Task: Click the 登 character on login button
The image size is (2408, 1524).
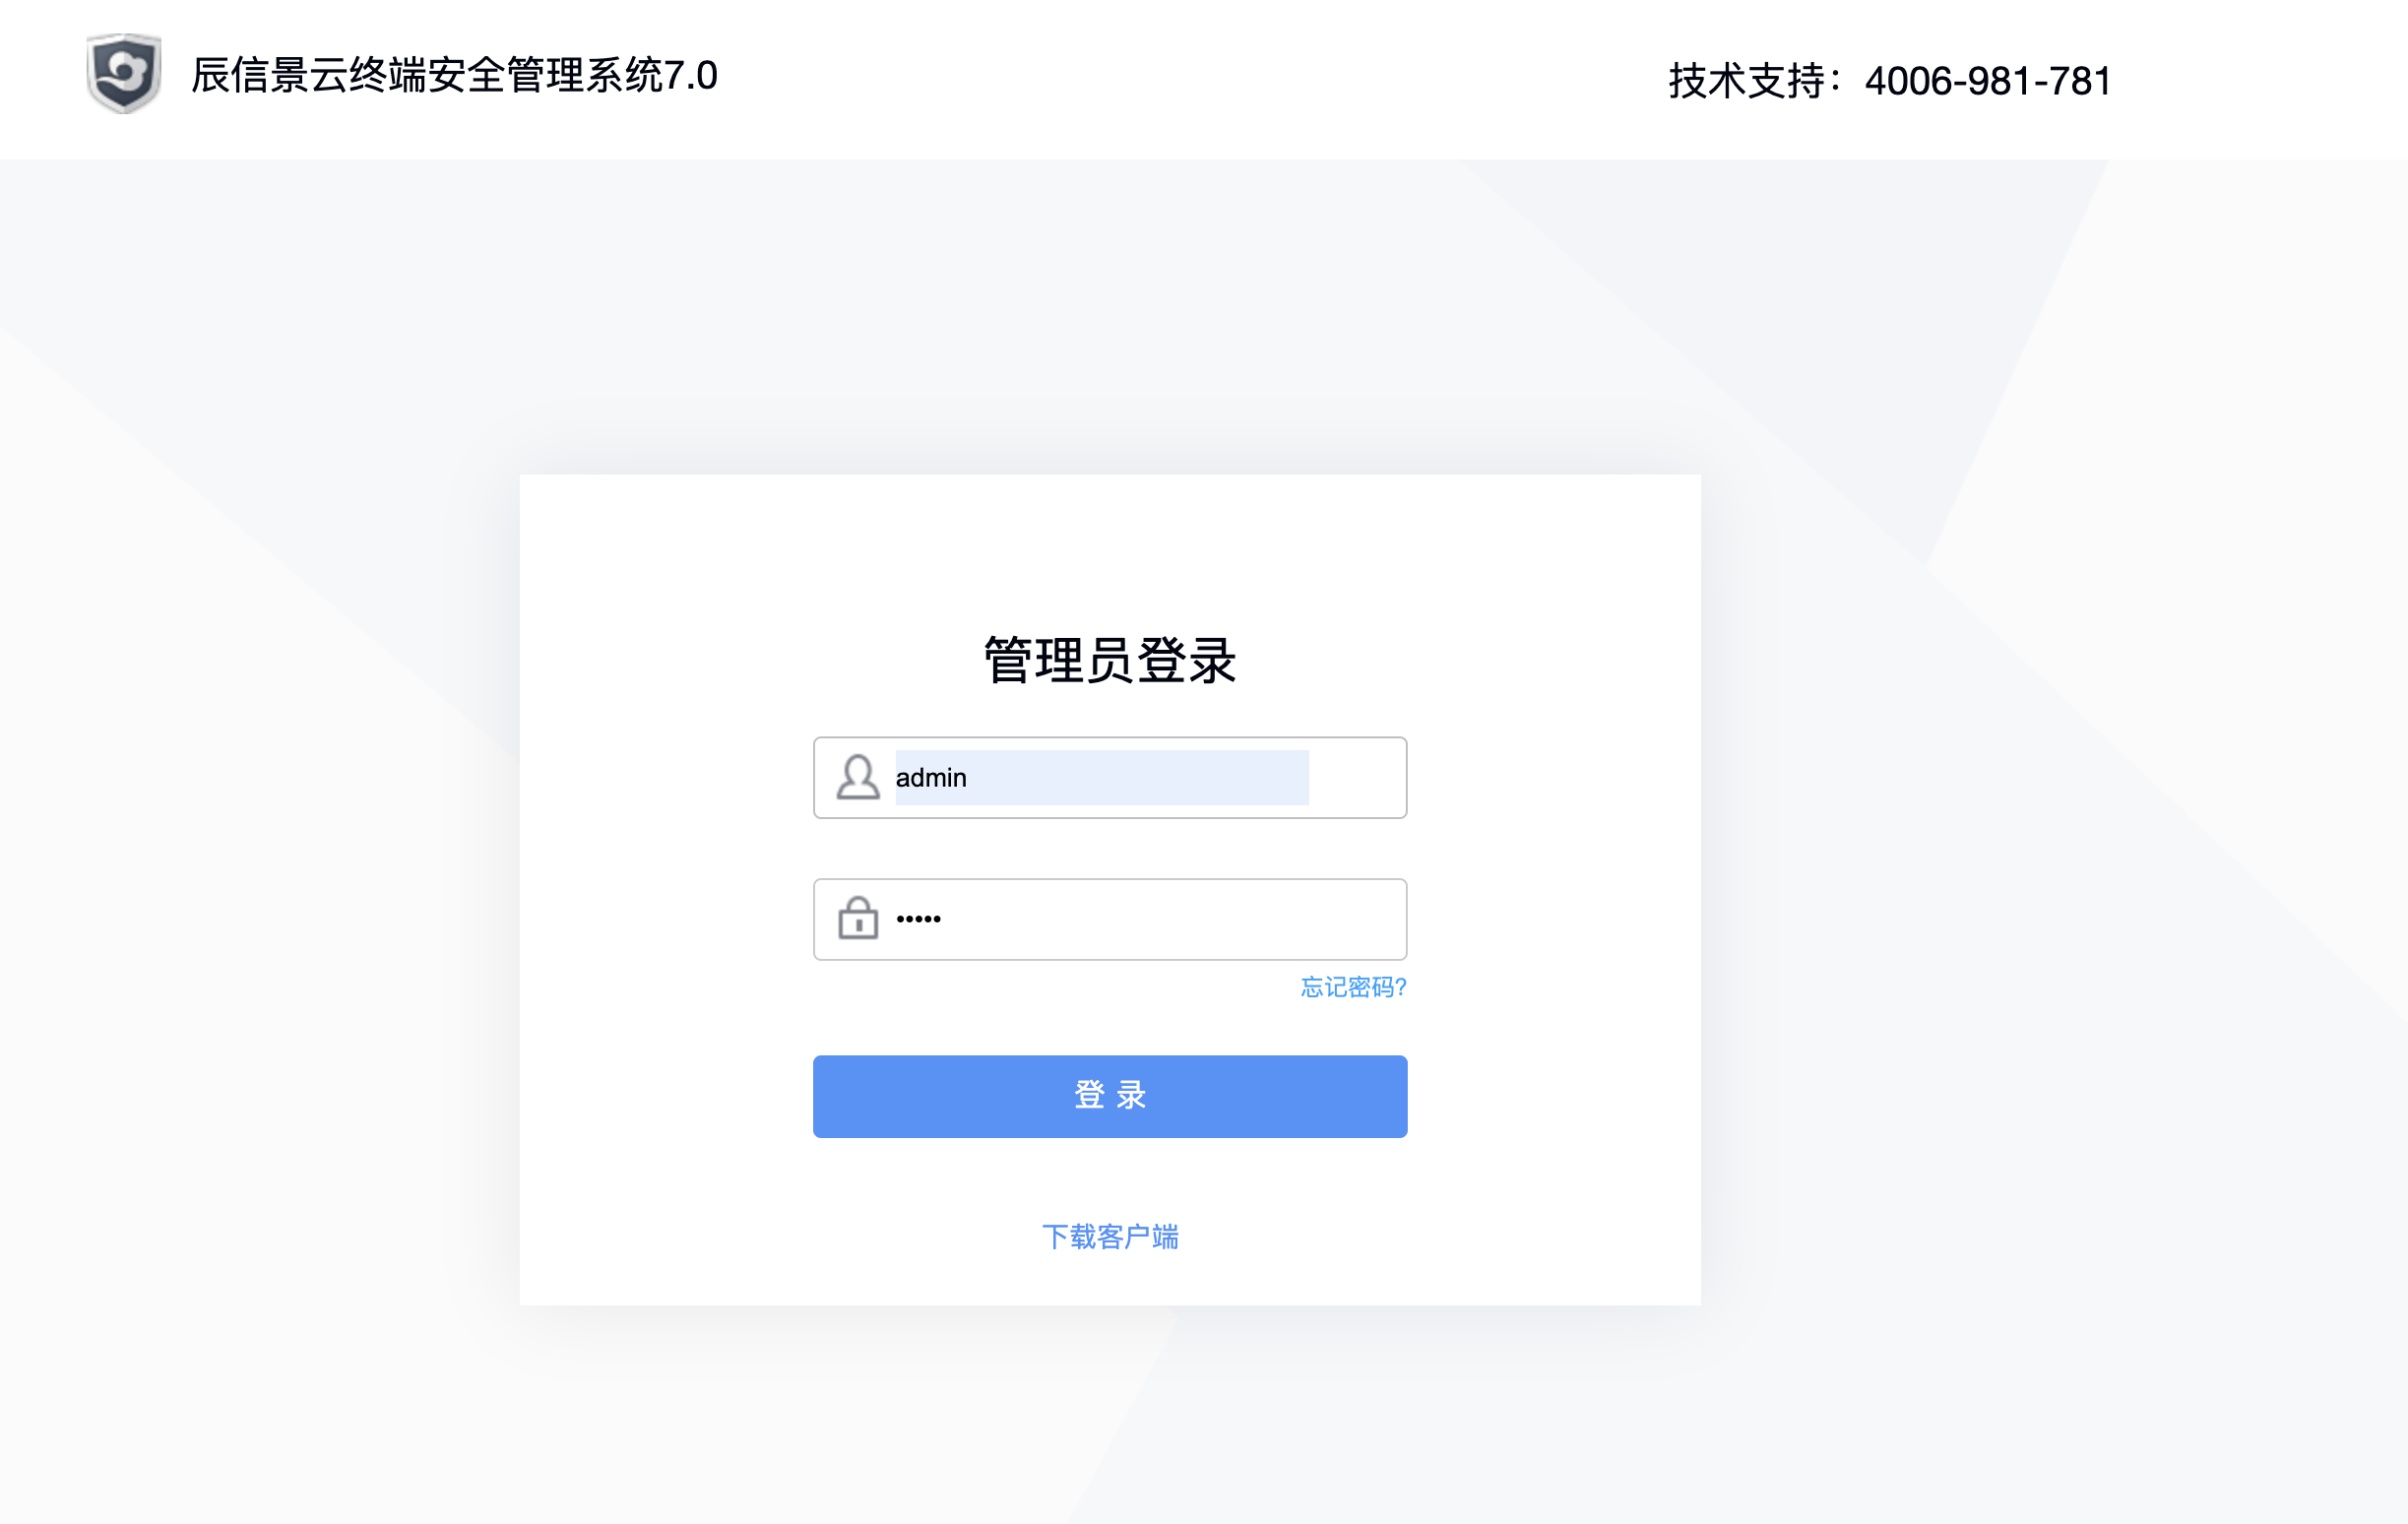Action: tap(1089, 1095)
